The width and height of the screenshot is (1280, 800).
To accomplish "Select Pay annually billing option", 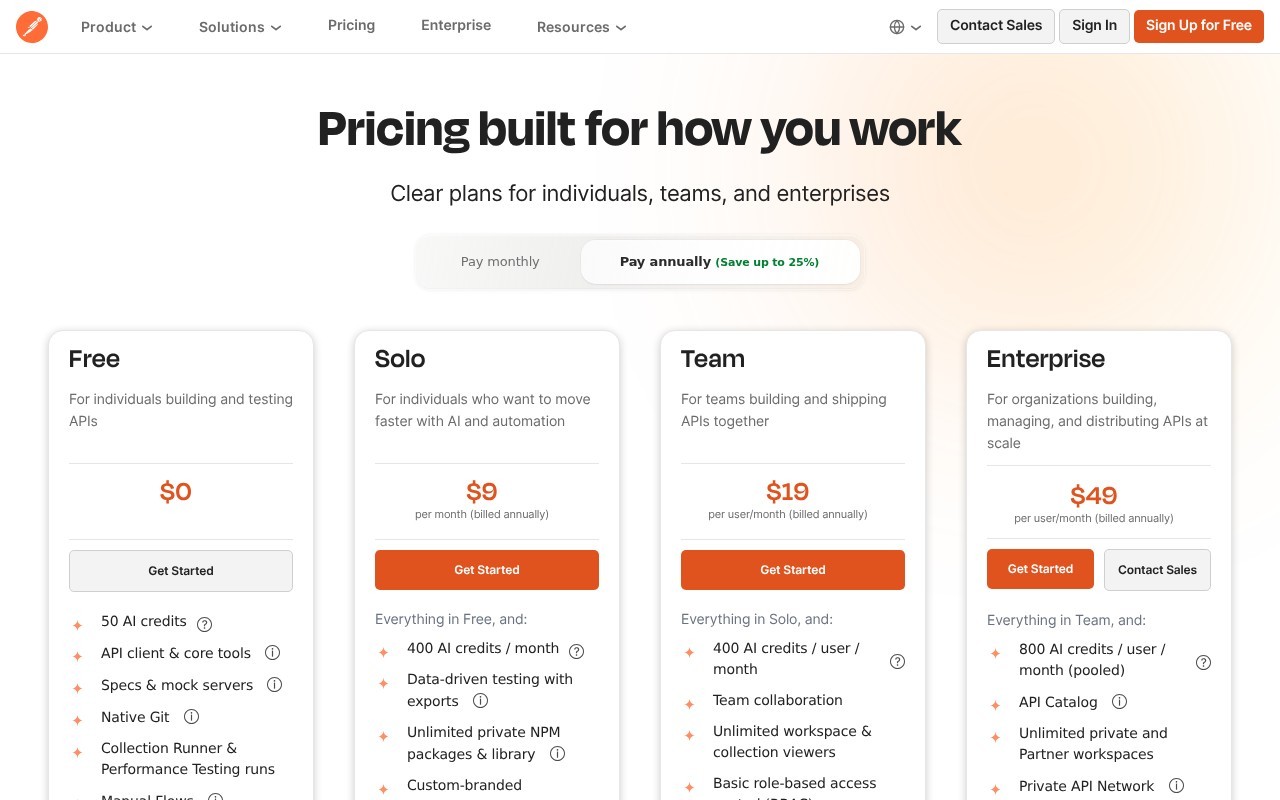I will pos(720,262).
